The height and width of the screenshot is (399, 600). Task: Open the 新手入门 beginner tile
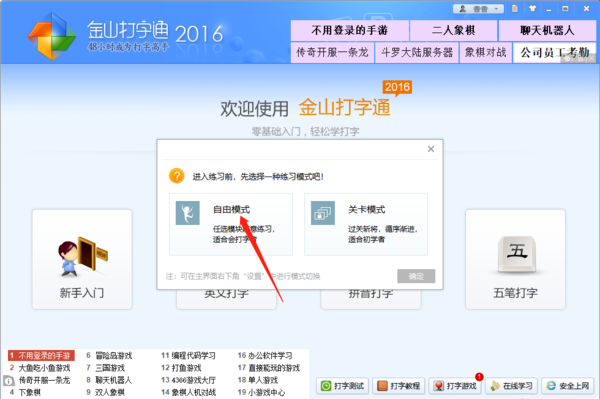click(x=82, y=259)
